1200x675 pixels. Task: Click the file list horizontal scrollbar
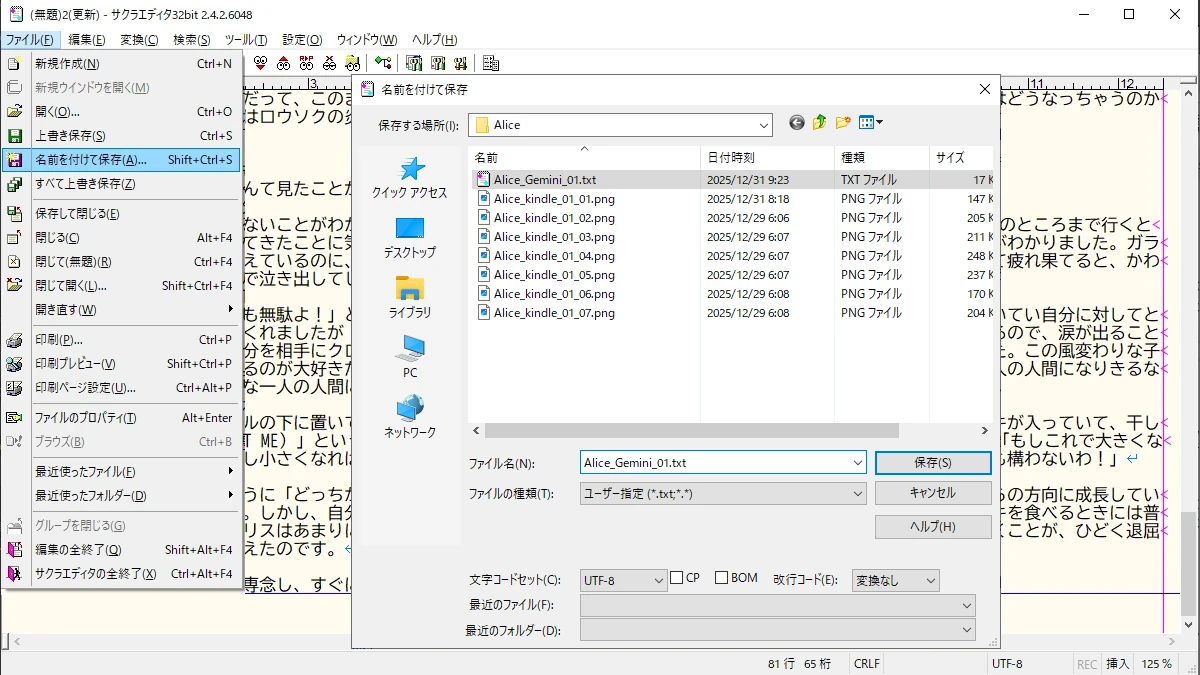point(690,430)
